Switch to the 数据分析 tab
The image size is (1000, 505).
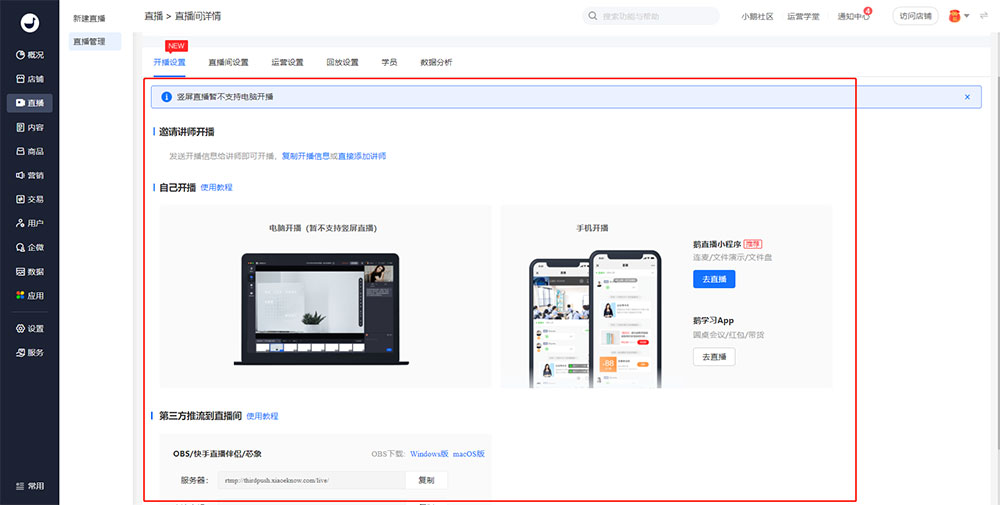(435, 62)
